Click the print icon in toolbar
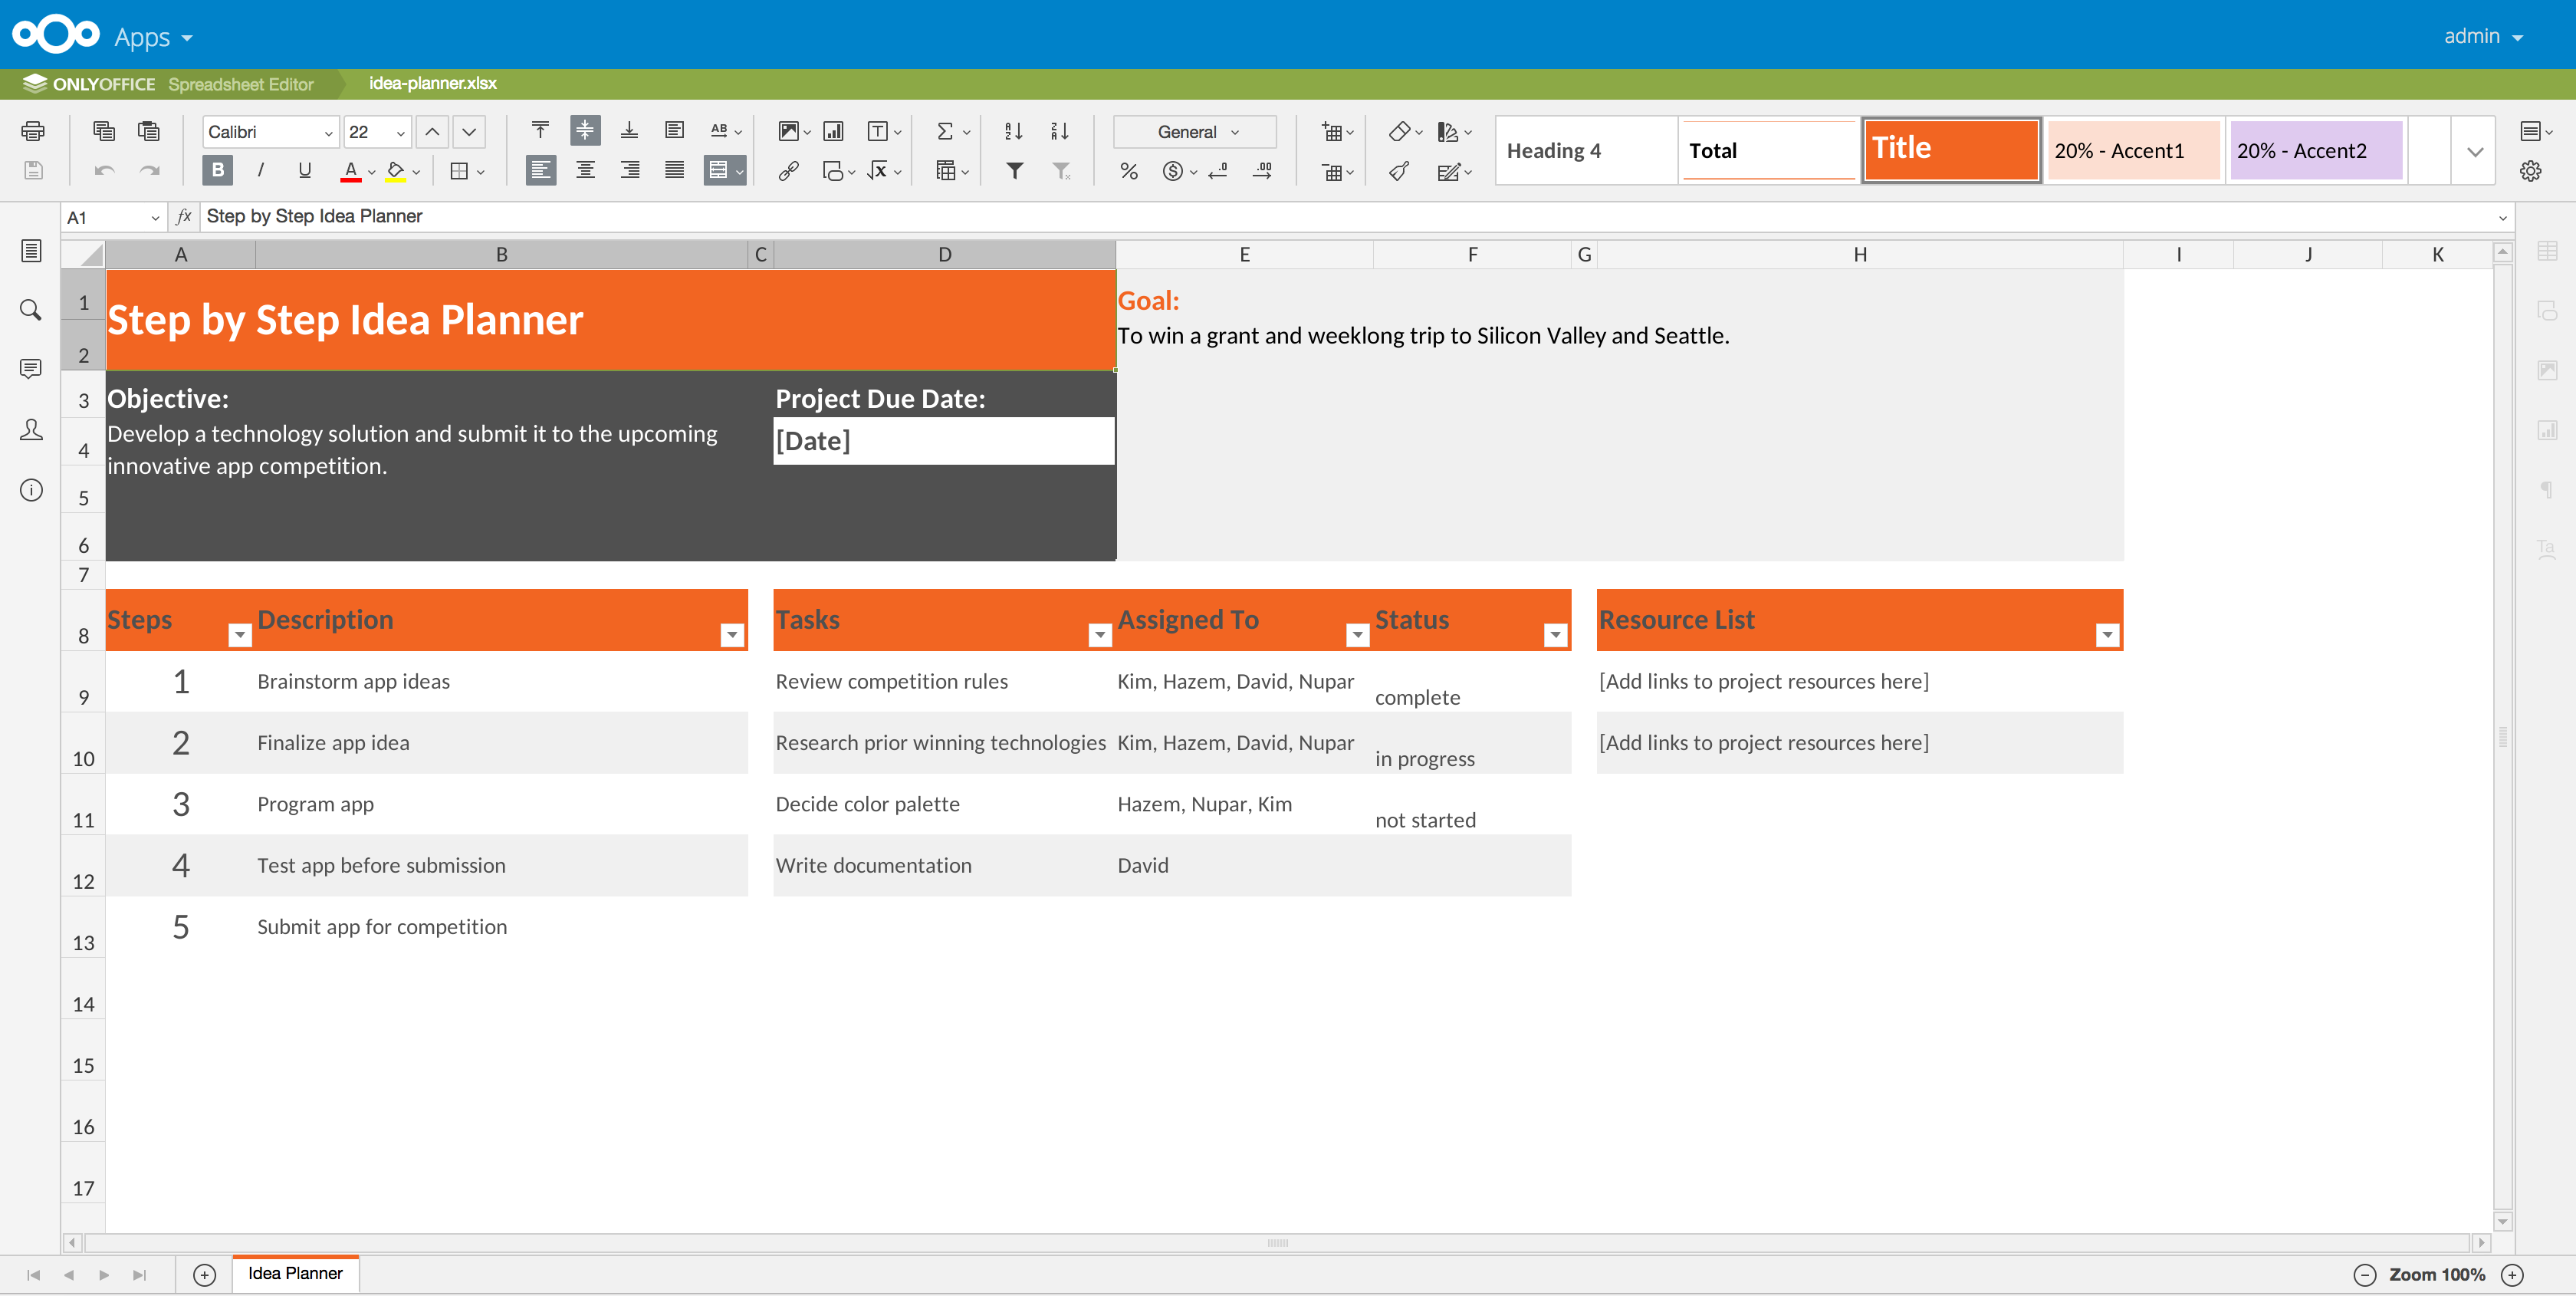The image size is (2576, 1296). (33, 131)
